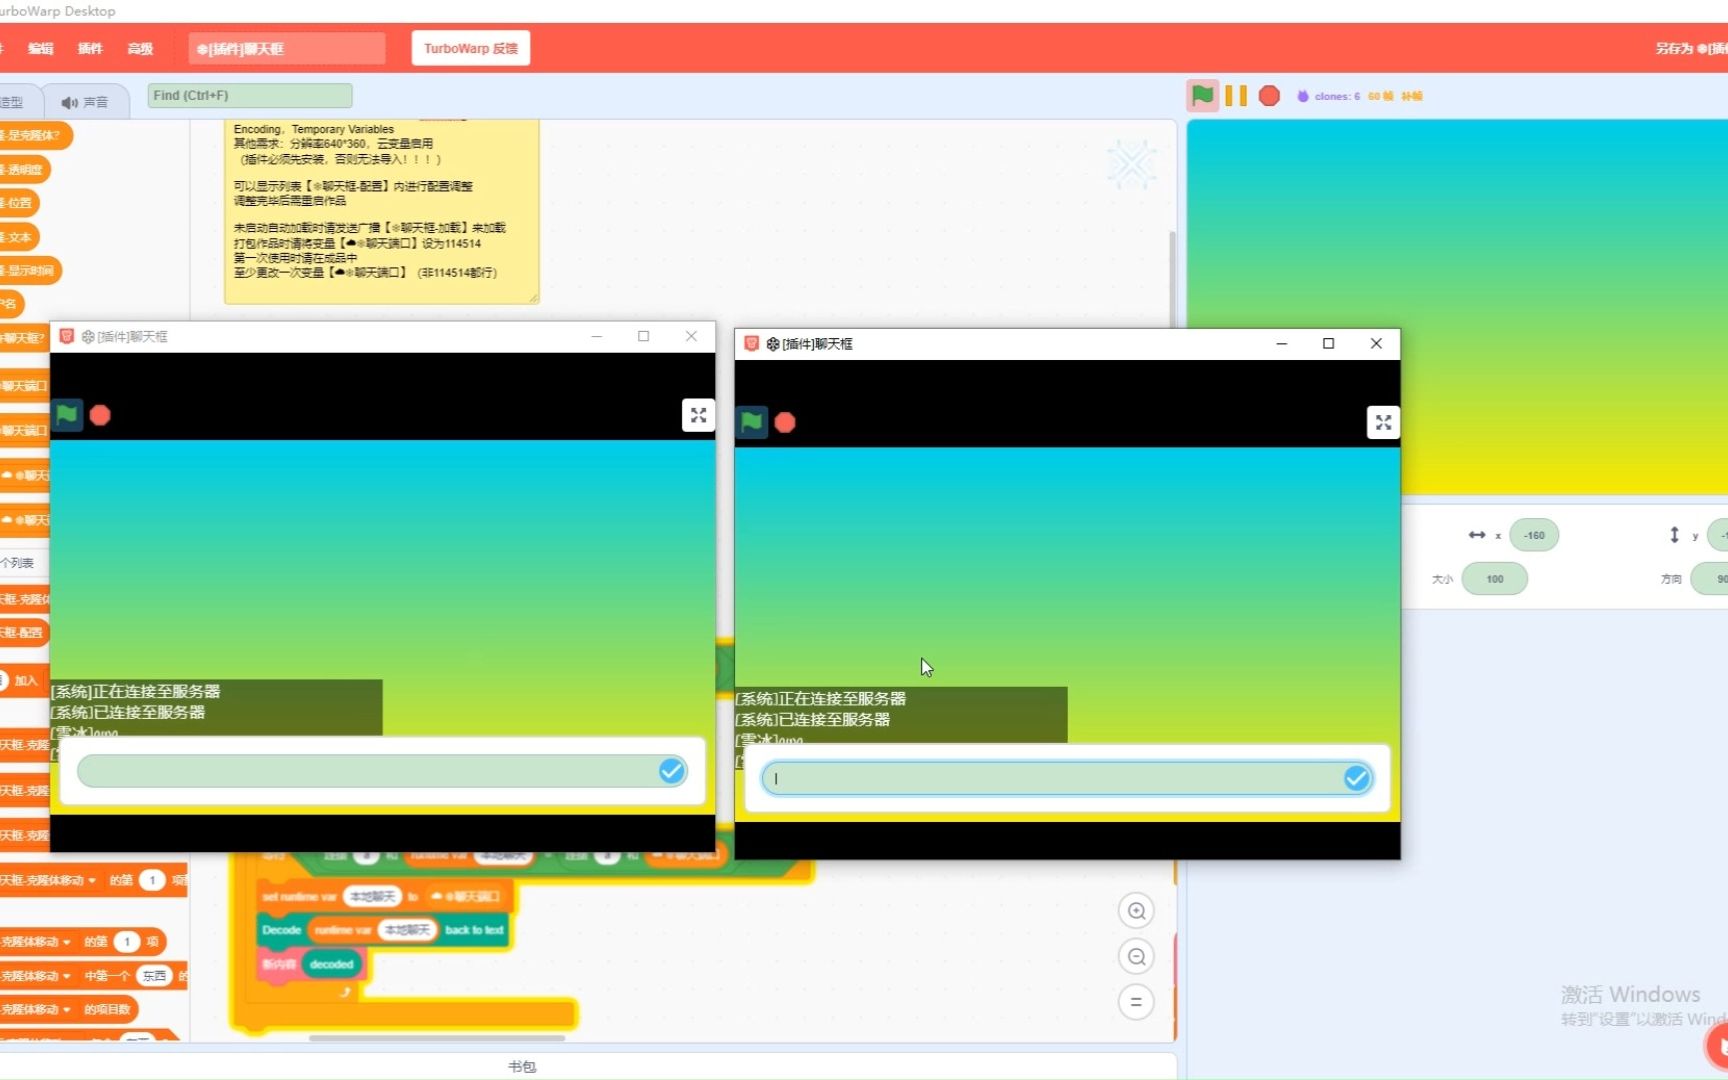Select the 透明度 palette block
1728x1080 pixels.
24,169
